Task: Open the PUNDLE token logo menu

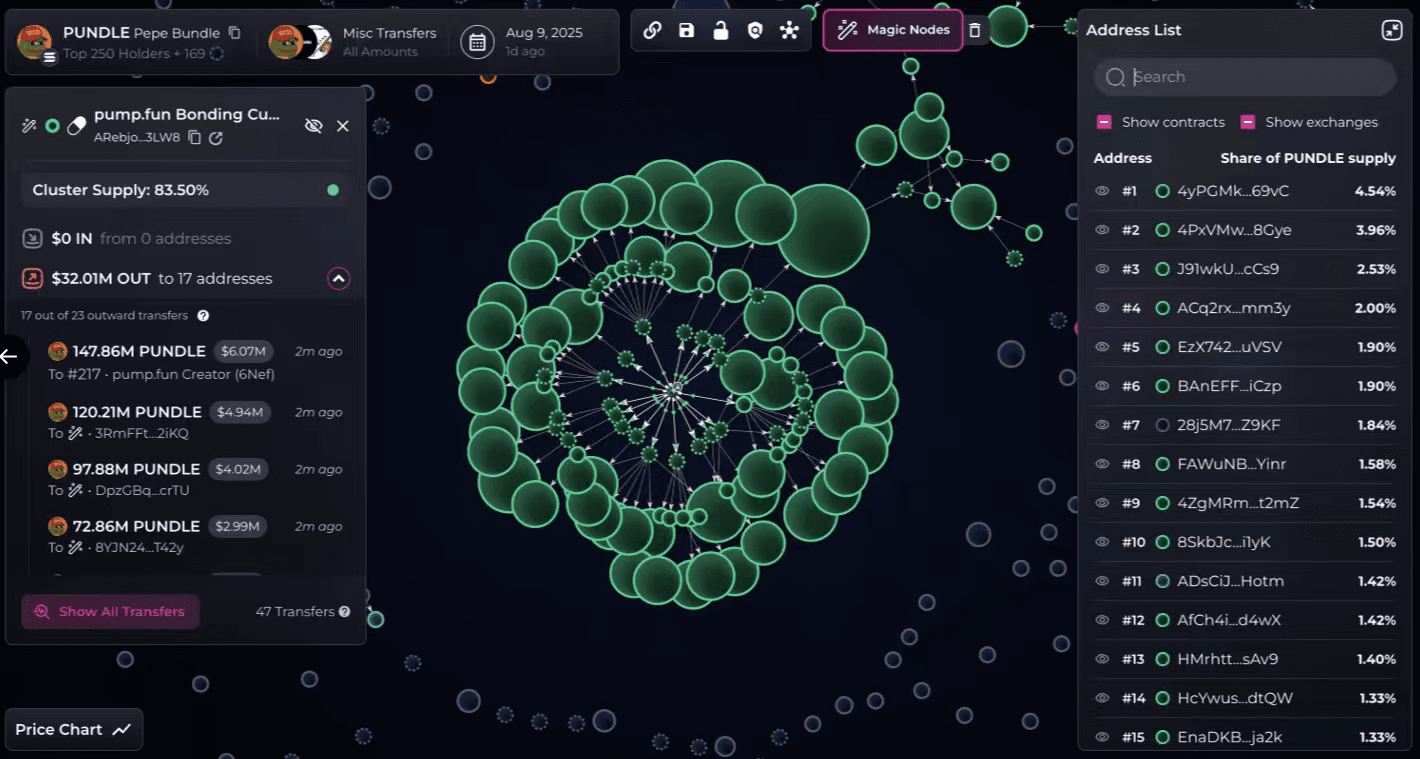Action: click(x=35, y=43)
